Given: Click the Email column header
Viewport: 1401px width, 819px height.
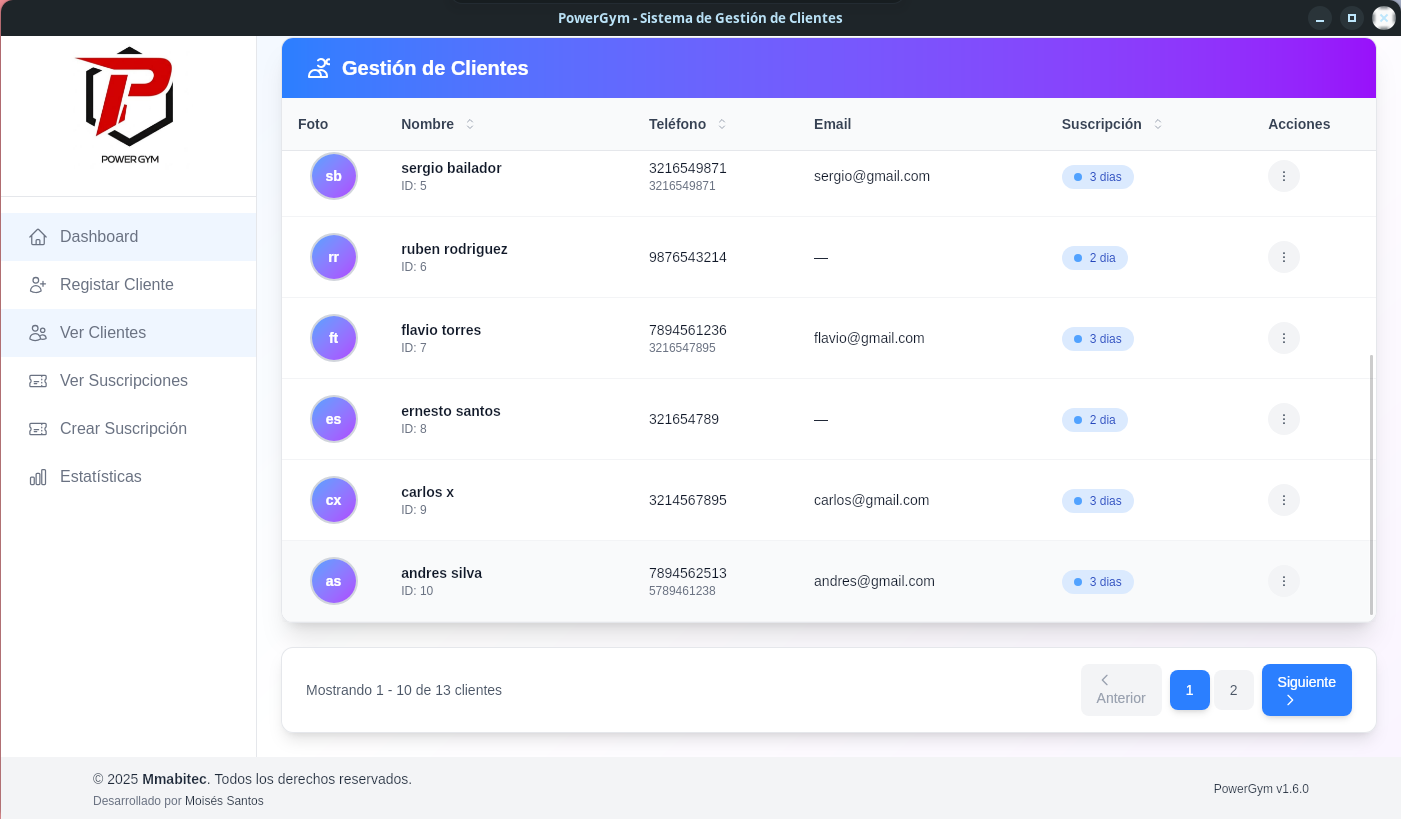Looking at the screenshot, I should pos(832,124).
